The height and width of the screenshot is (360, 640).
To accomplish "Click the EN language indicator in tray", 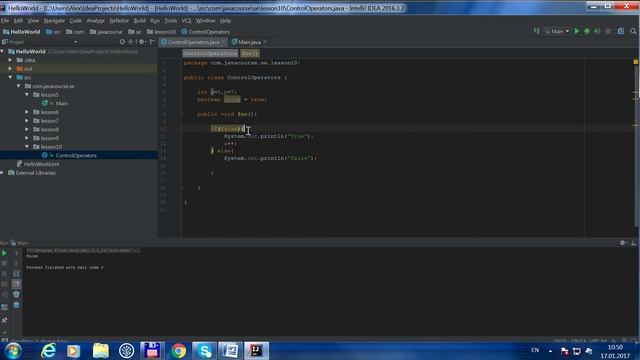I will pos(535,350).
